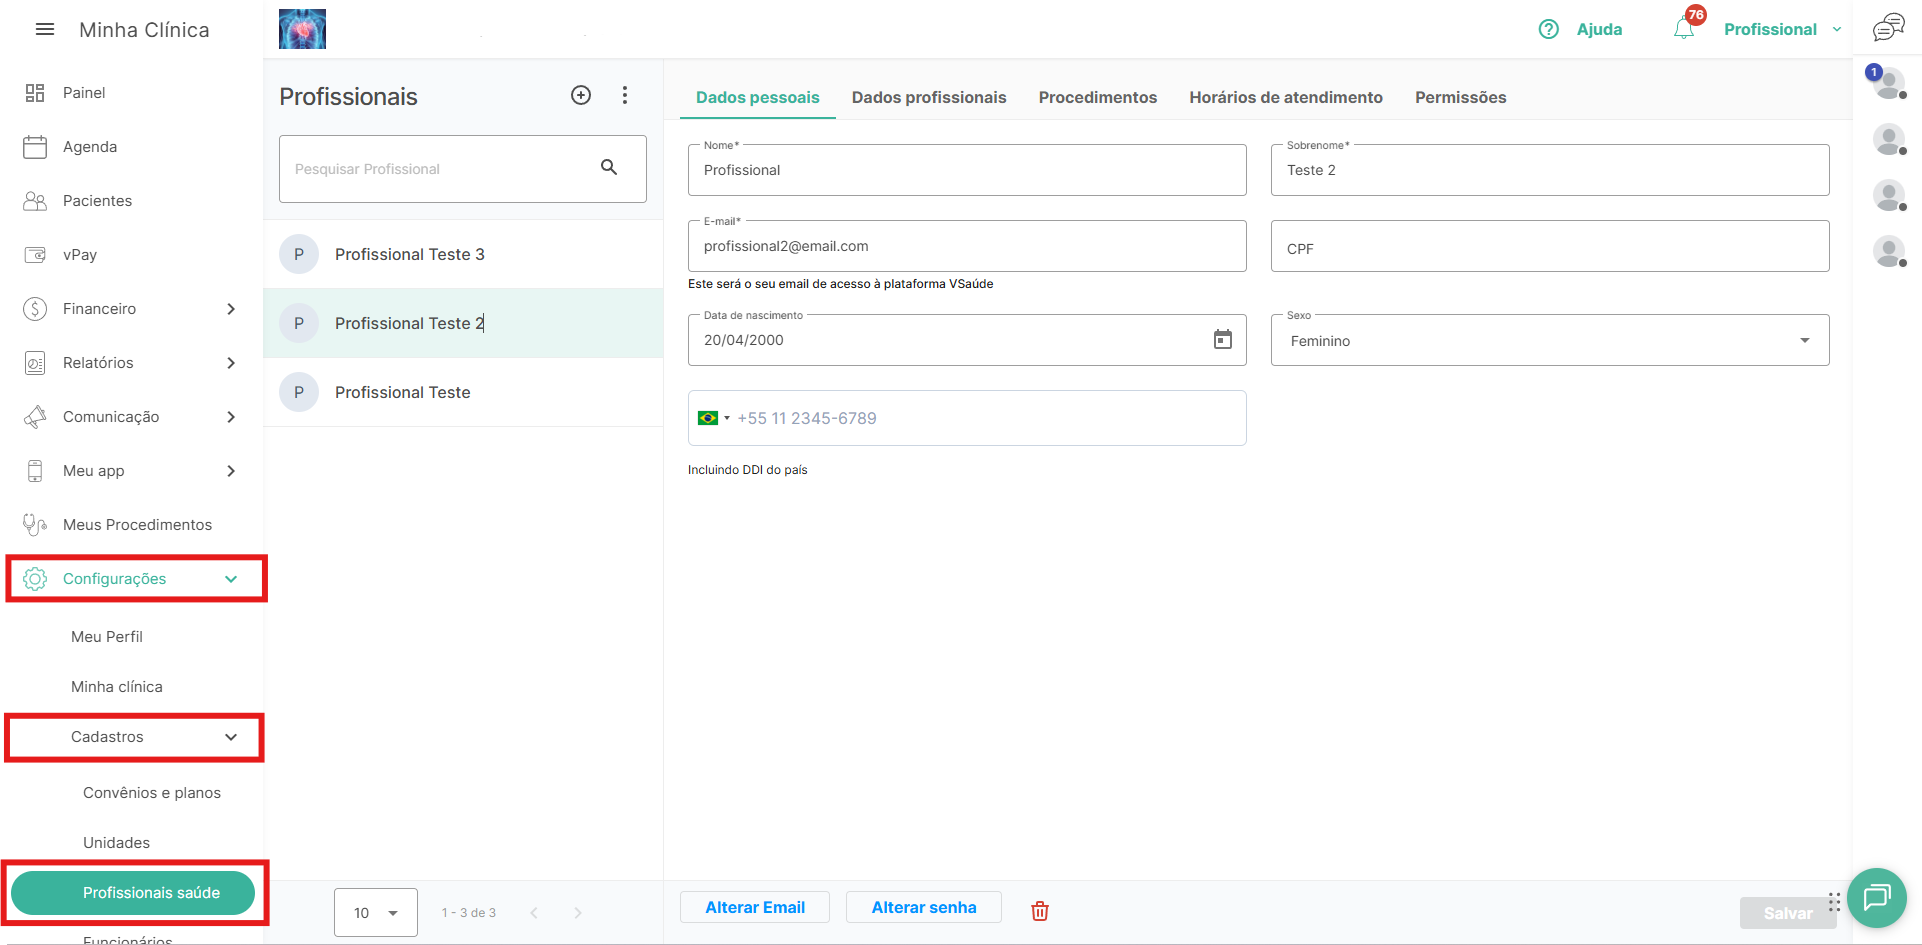Expand the Financeiro sidebar menu
The image size is (1922, 945).
(x=134, y=309)
